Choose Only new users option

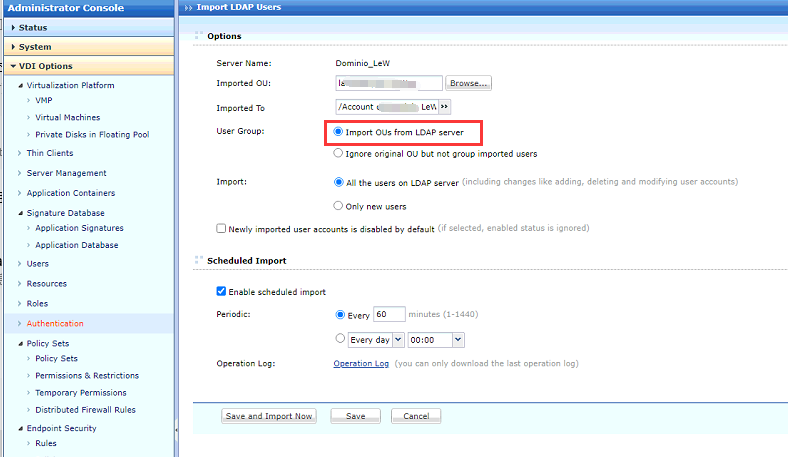(338, 206)
